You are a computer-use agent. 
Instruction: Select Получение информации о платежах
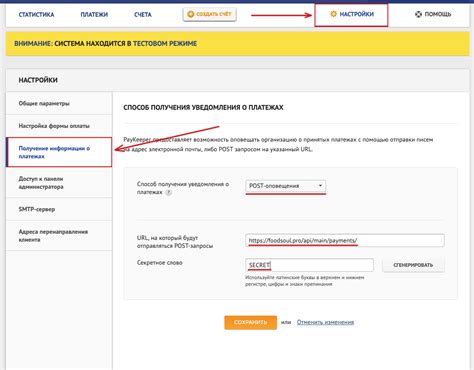(59, 152)
